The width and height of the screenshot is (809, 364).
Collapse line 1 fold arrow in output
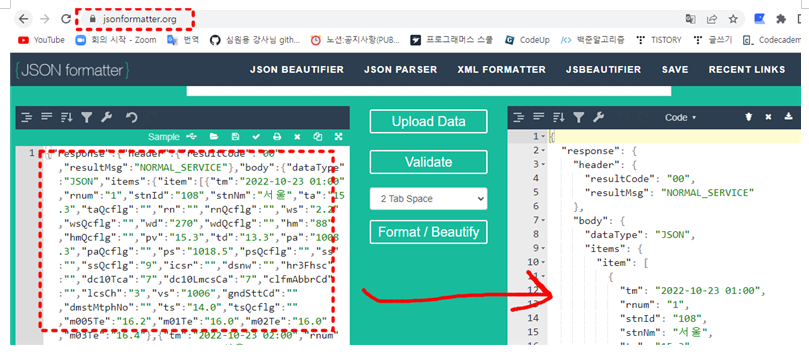click(543, 137)
